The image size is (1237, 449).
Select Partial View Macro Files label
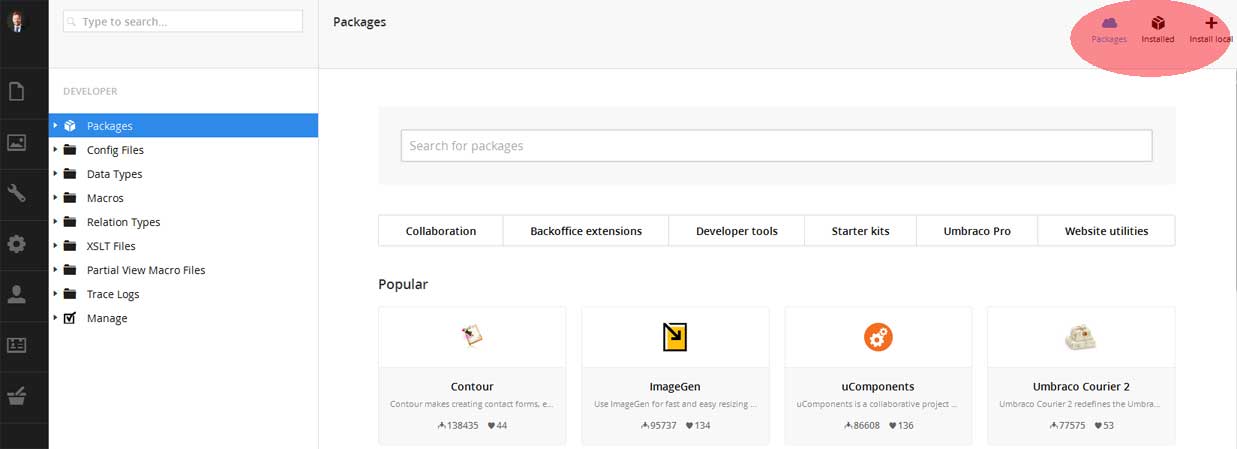coord(146,270)
